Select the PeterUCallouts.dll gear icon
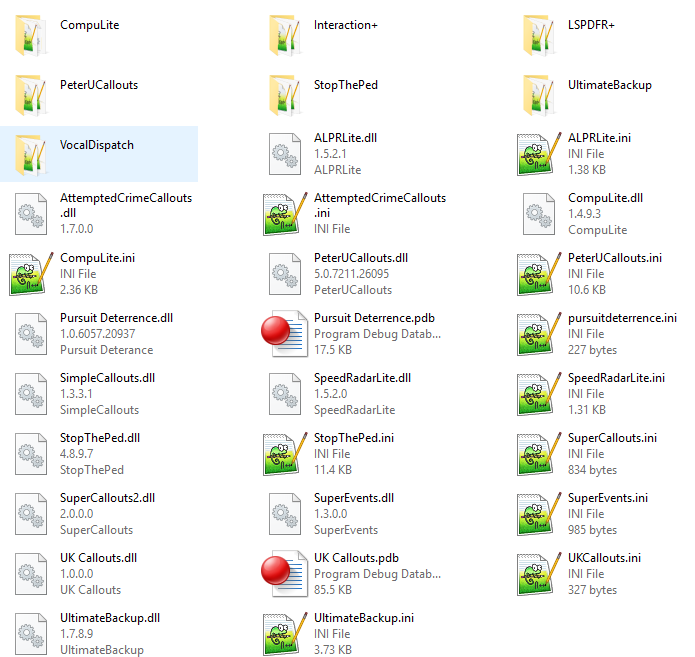Screen dimensions: 695x657 point(285,274)
